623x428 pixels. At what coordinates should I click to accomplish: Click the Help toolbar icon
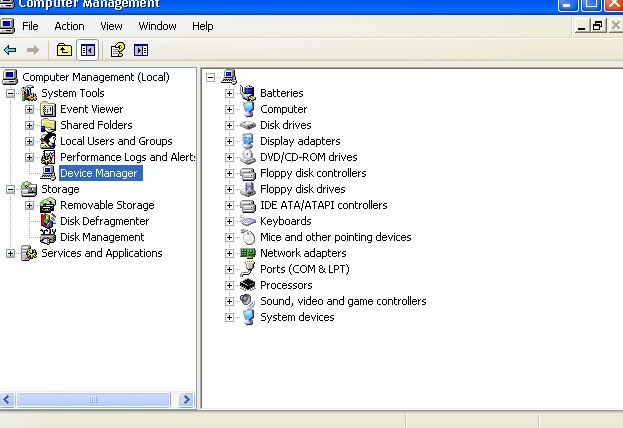point(118,50)
